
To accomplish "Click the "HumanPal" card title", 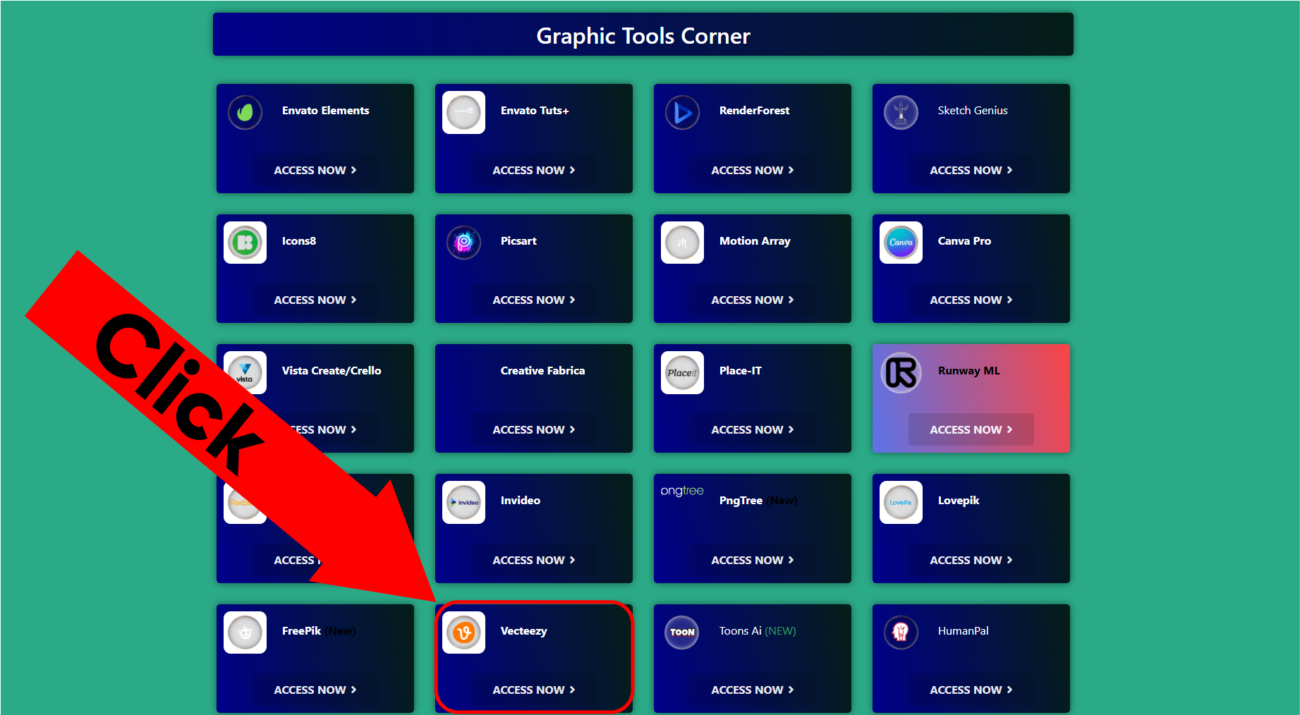I will tap(963, 631).
